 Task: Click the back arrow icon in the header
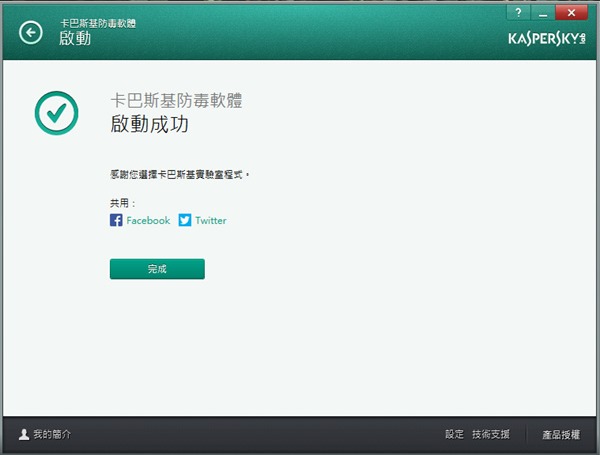[31, 33]
